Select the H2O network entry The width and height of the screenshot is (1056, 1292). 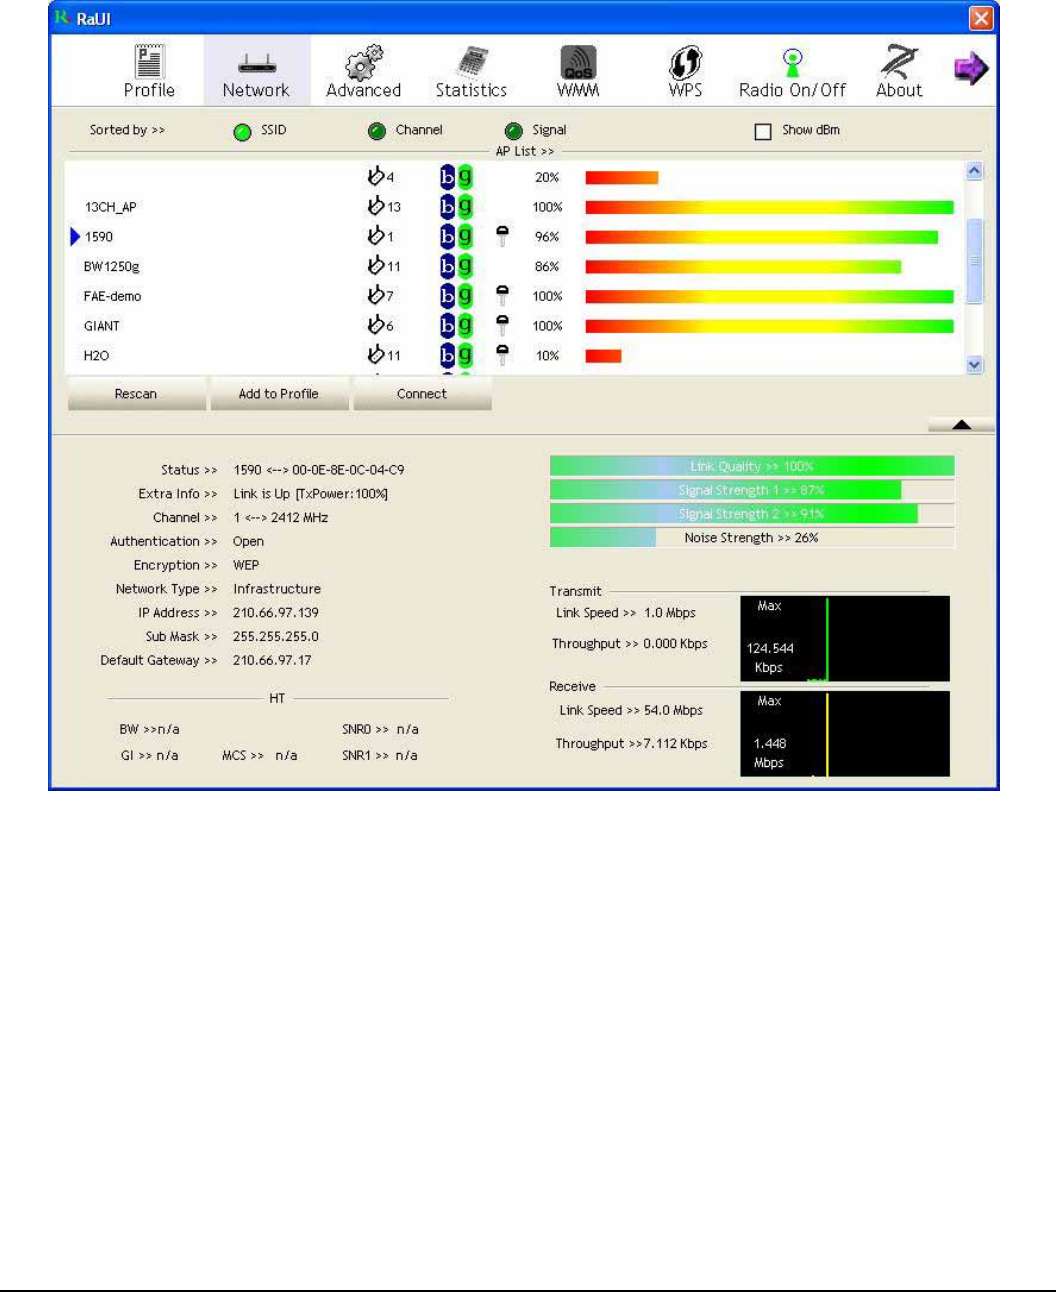point(515,356)
